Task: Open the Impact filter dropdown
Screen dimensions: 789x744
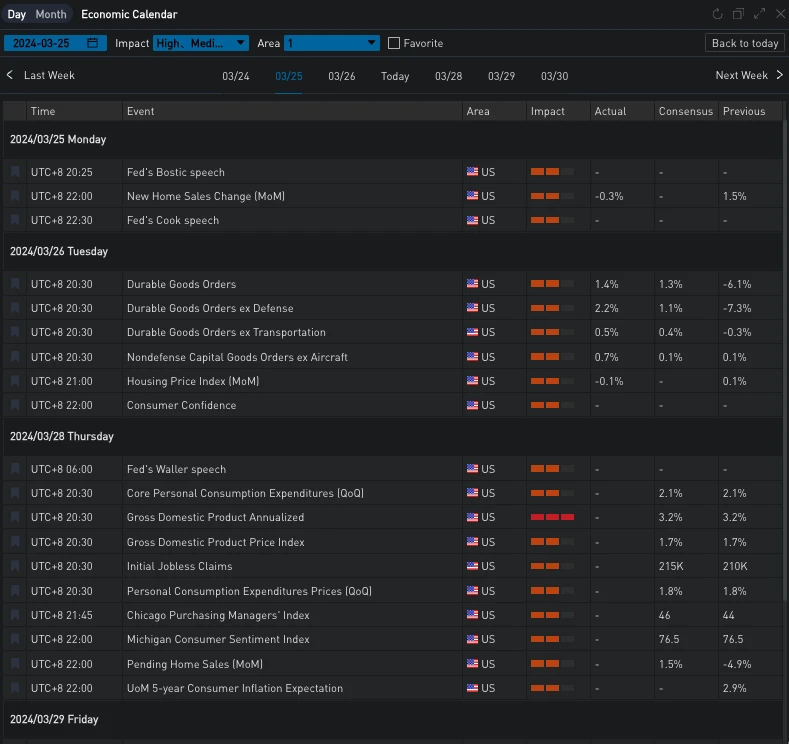Action: (x=201, y=43)
